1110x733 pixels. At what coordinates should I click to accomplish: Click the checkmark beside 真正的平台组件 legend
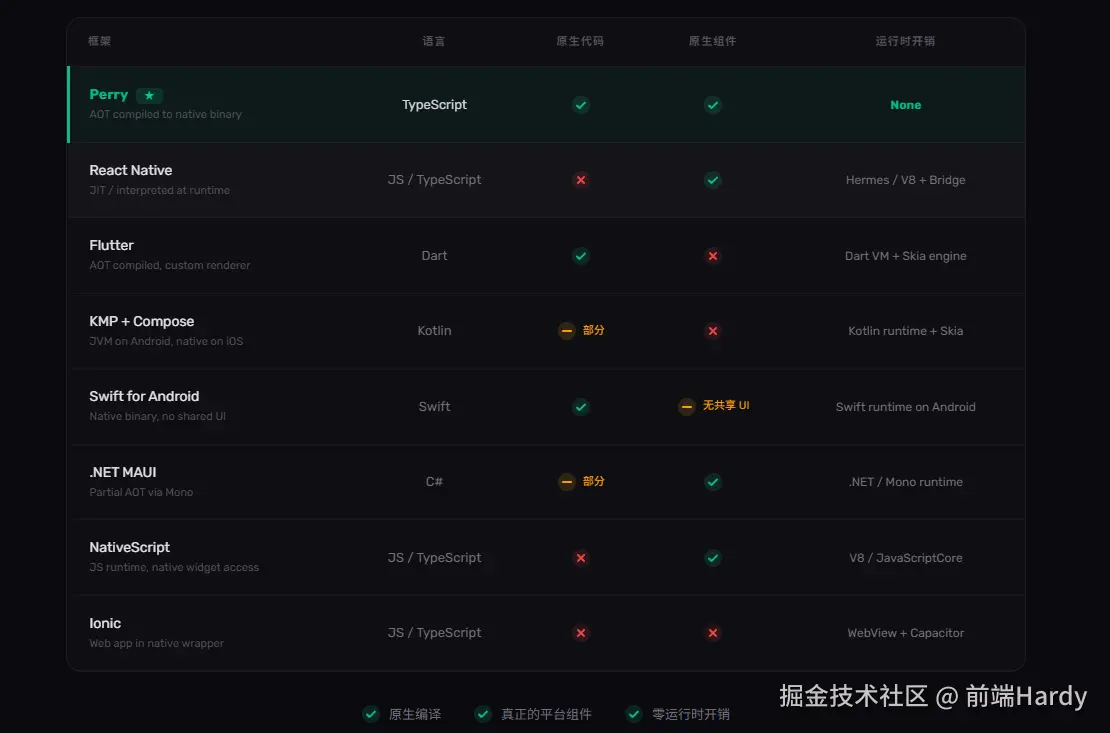pyautogui.click(x=483, y=714)
